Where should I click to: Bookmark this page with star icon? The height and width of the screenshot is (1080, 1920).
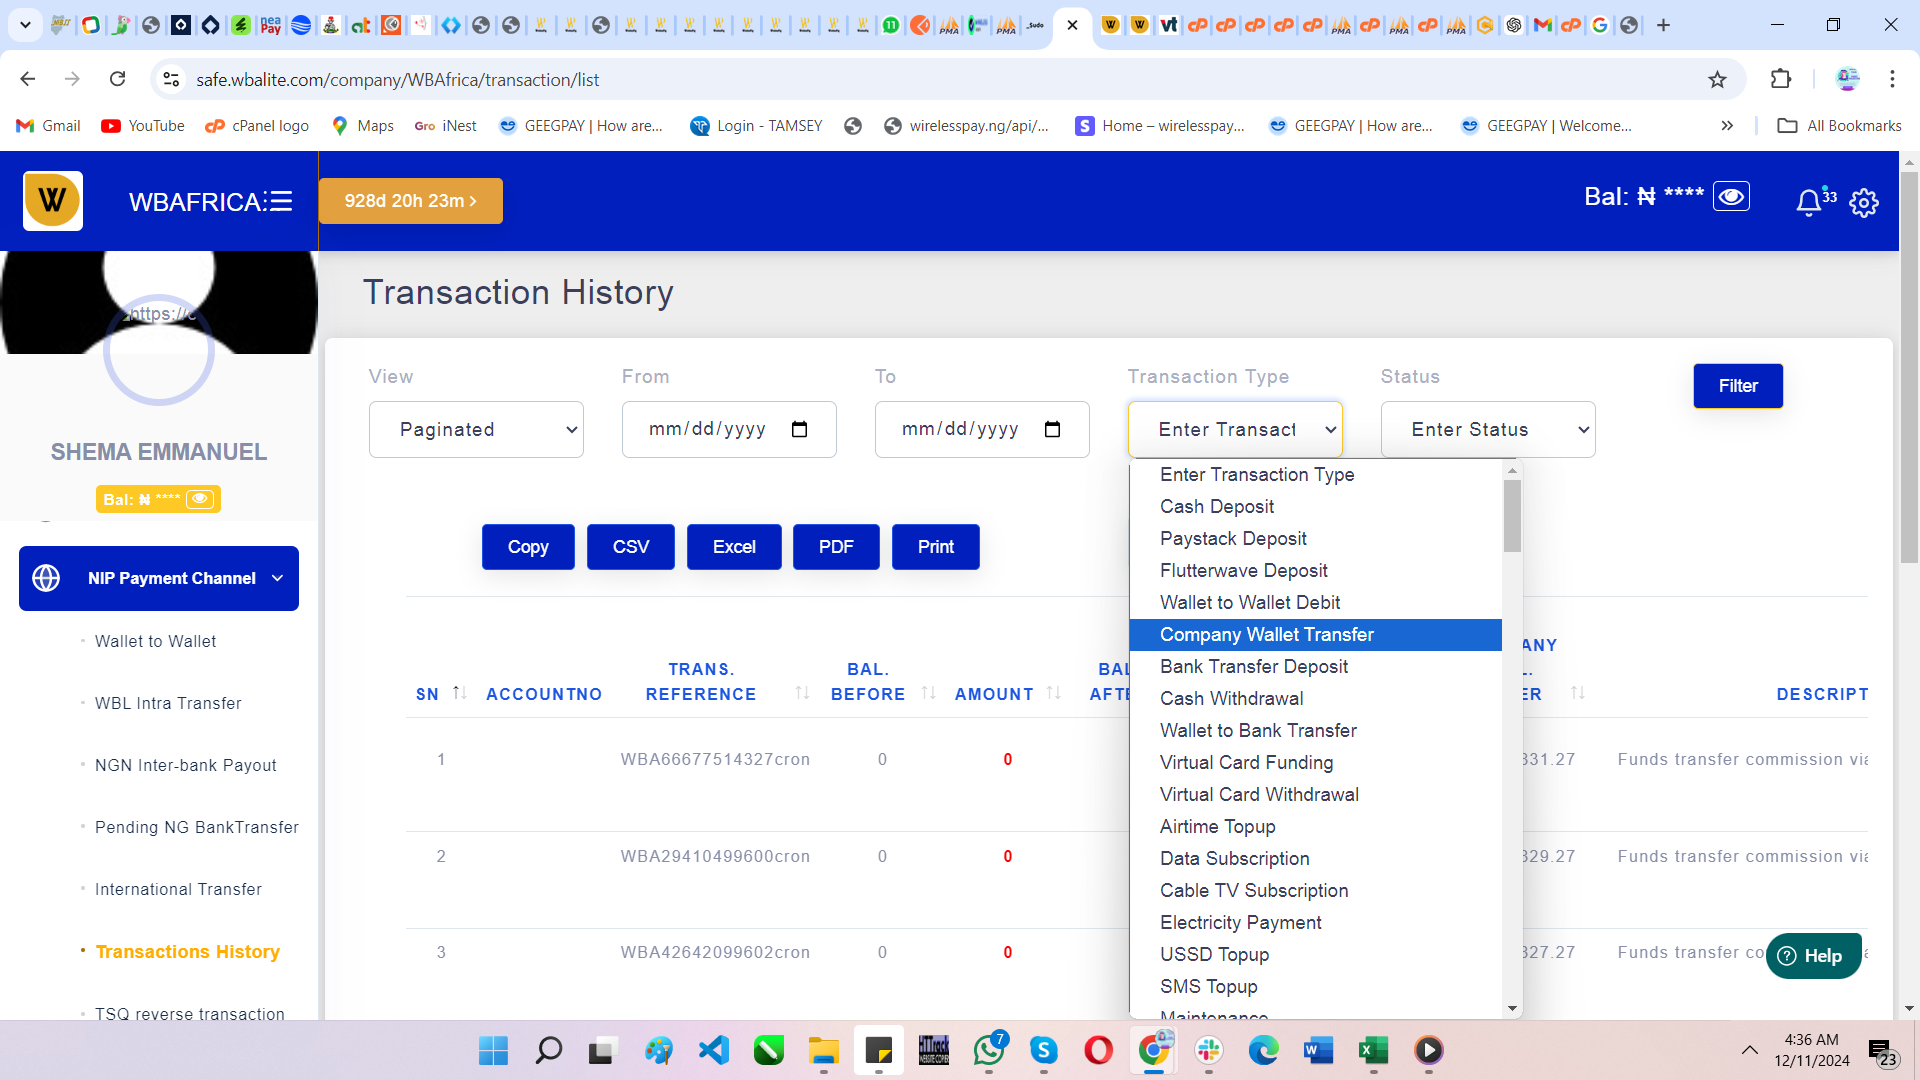pyautogui.click(x=1717, y=80)
